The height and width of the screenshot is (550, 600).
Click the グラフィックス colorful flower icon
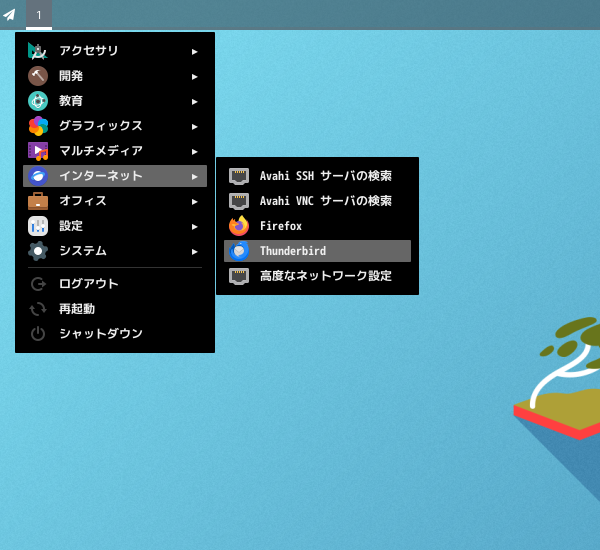click(x=38, y=126)
